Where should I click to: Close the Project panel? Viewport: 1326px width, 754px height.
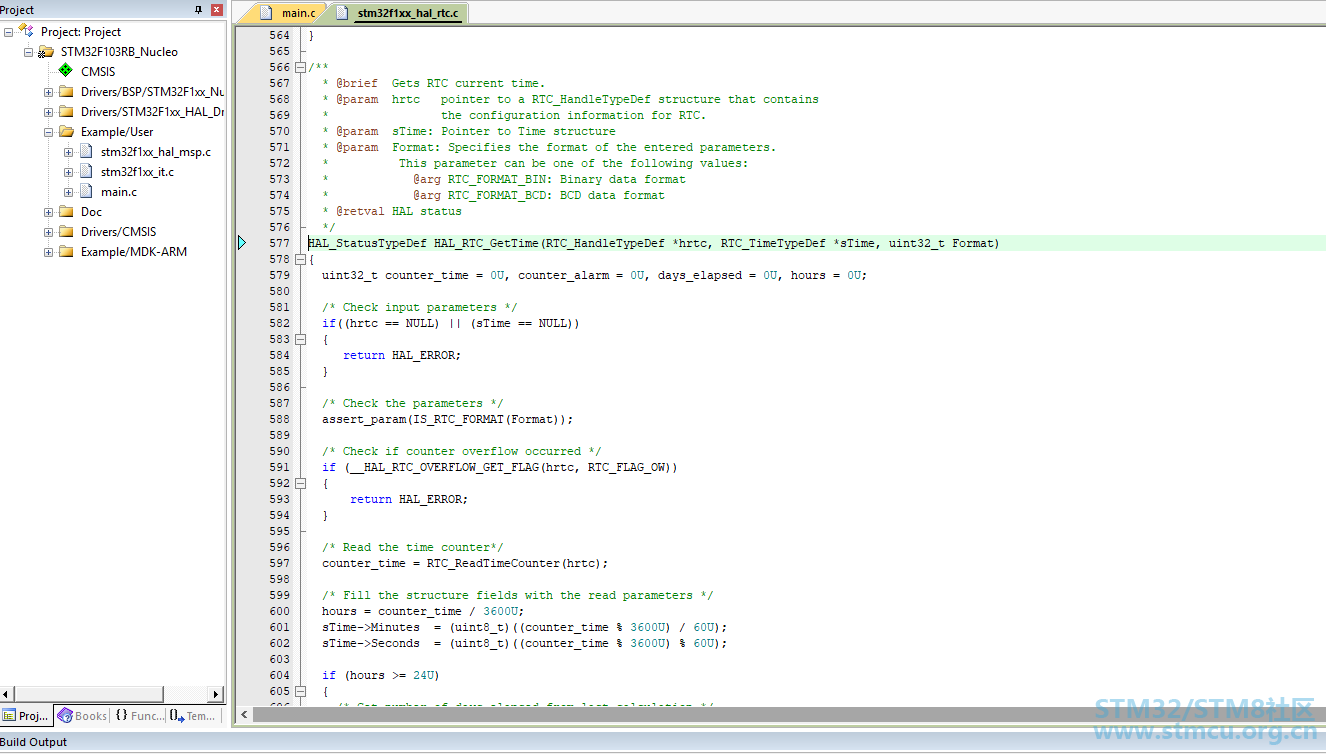[x=217, y=10]
